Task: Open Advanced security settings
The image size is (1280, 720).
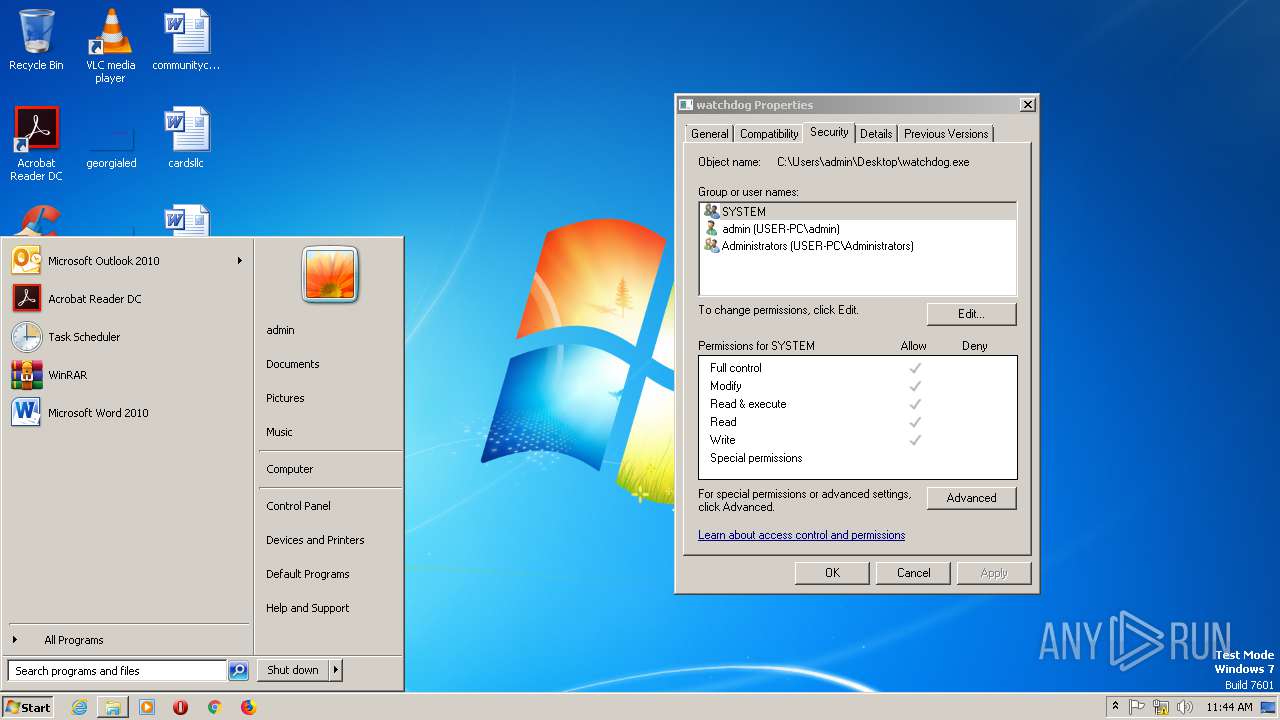Action: pyautogui.click(x=971, y=498)
